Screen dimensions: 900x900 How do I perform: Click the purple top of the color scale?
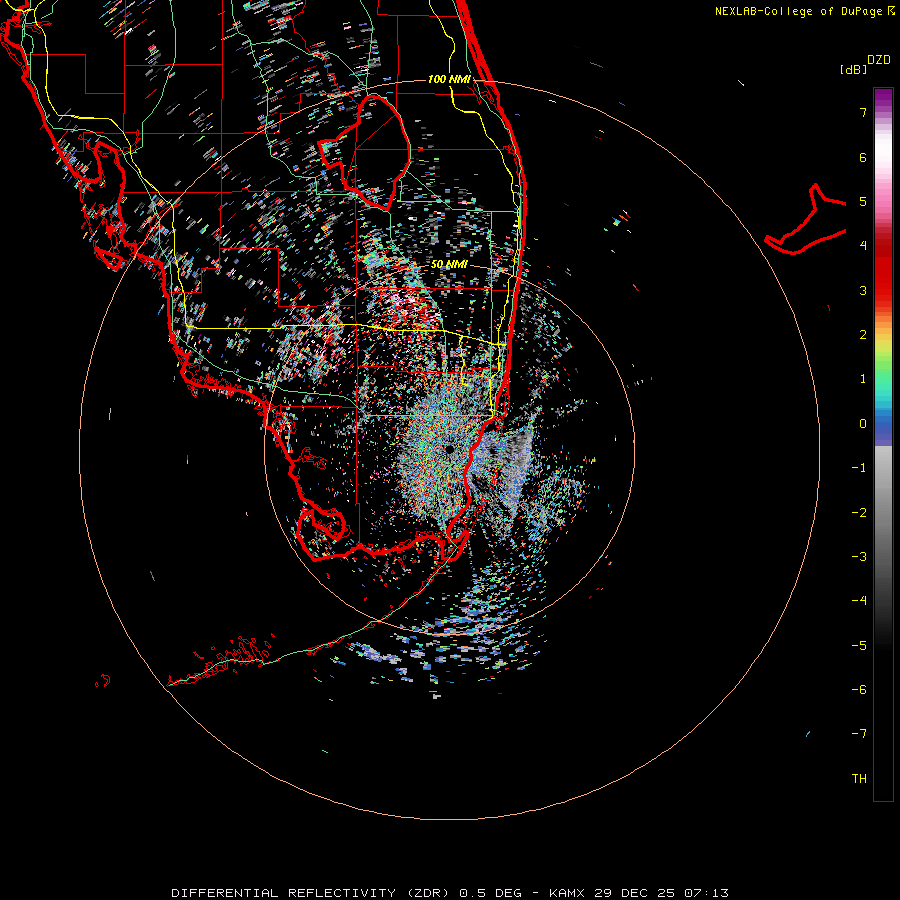click(883, 98)
